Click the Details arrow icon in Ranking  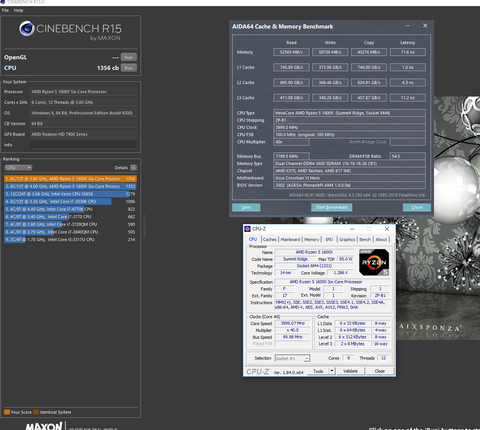pyautogui.click(x=133, y=168)
